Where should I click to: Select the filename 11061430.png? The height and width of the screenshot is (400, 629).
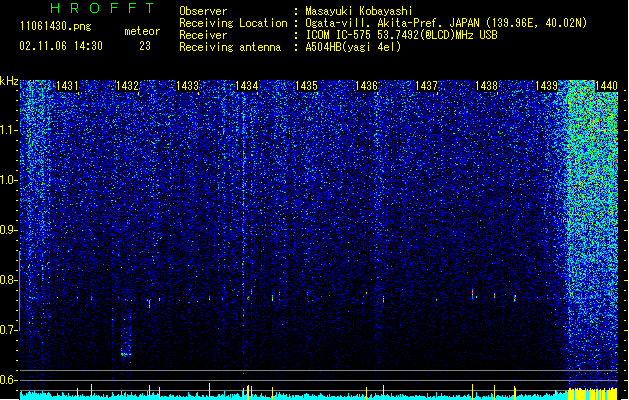55,26
